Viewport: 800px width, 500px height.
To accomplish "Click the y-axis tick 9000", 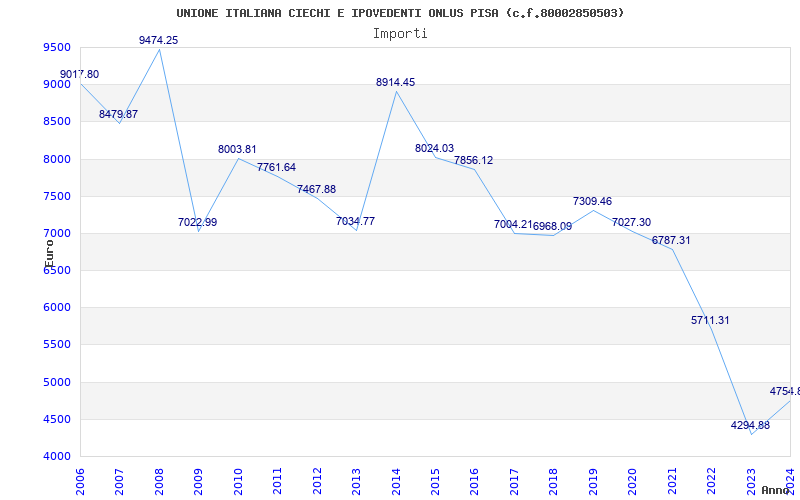I will click(56, 84).
